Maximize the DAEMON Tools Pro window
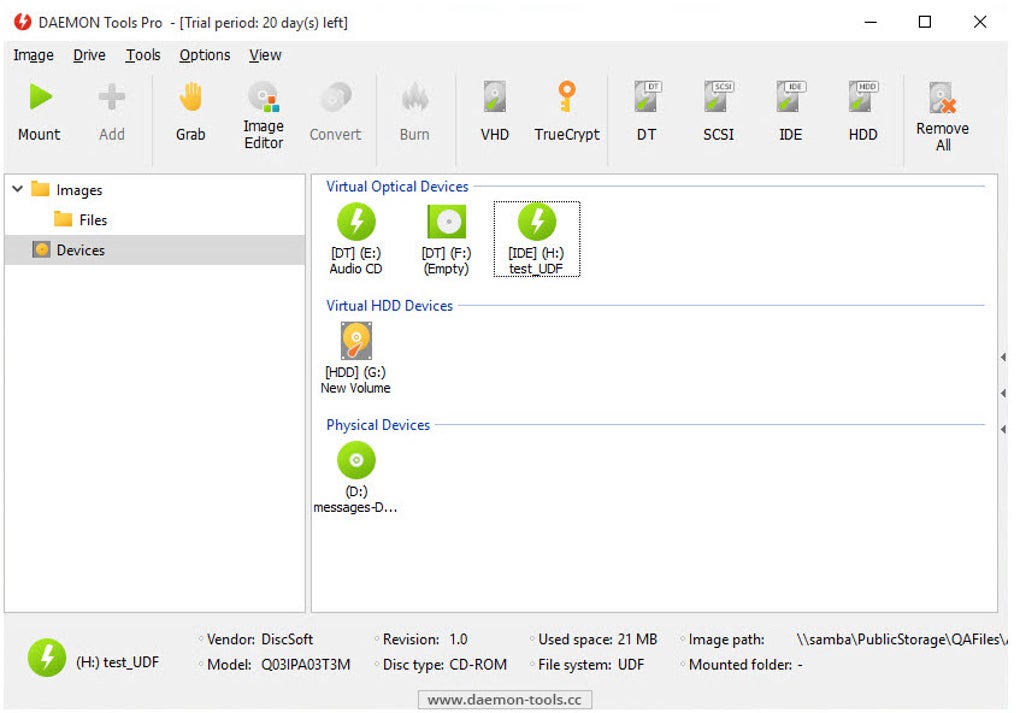This screenshot has width=1020, height=713. click(924, 22)
